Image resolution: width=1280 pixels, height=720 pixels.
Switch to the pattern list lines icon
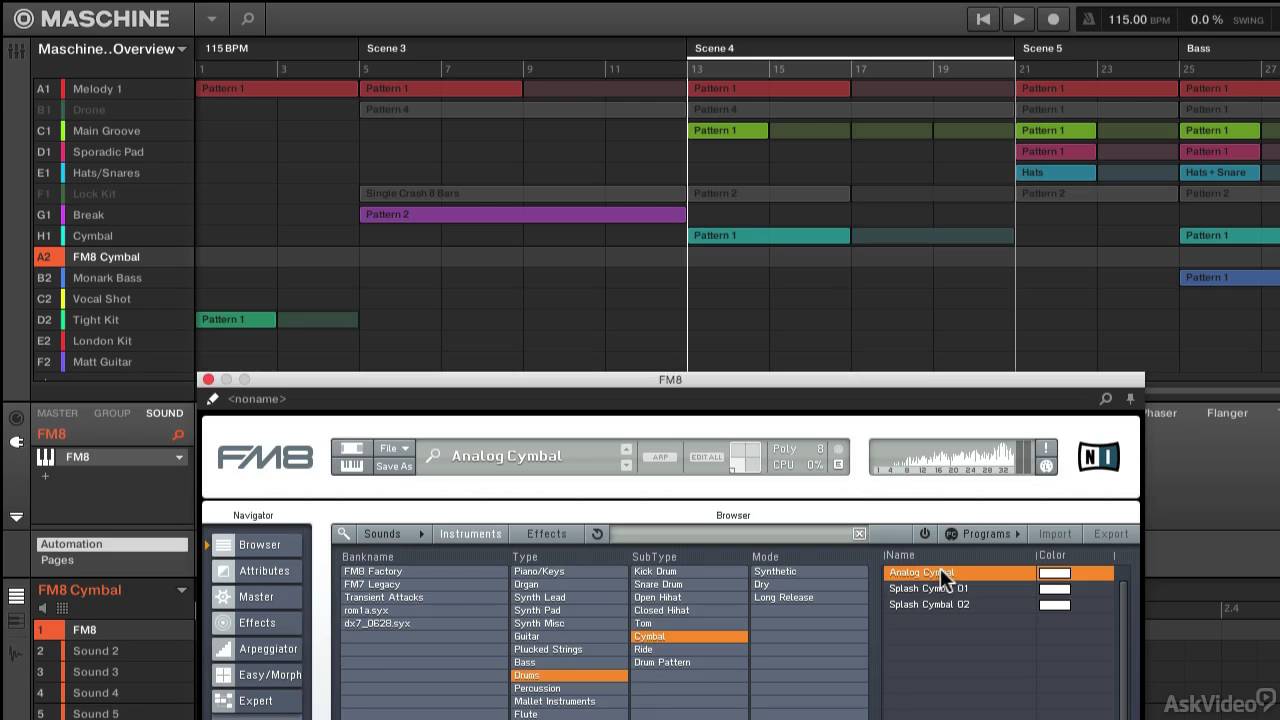(x=16, y=597)
